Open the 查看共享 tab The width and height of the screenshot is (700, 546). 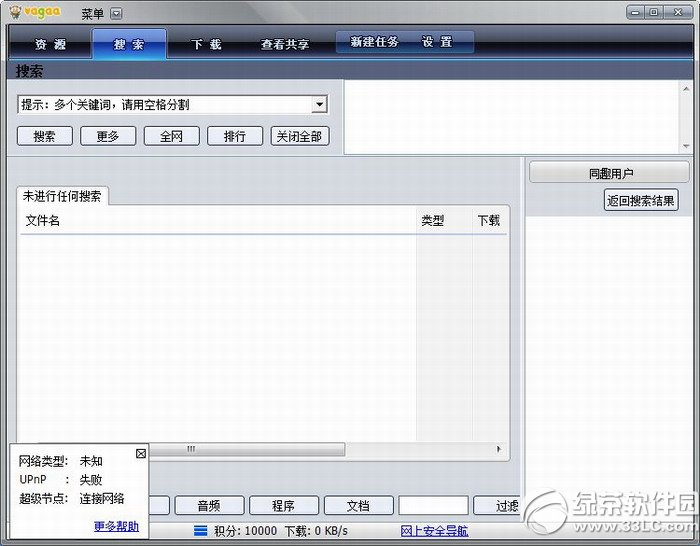pyautogui.click(x=285, y=44)
